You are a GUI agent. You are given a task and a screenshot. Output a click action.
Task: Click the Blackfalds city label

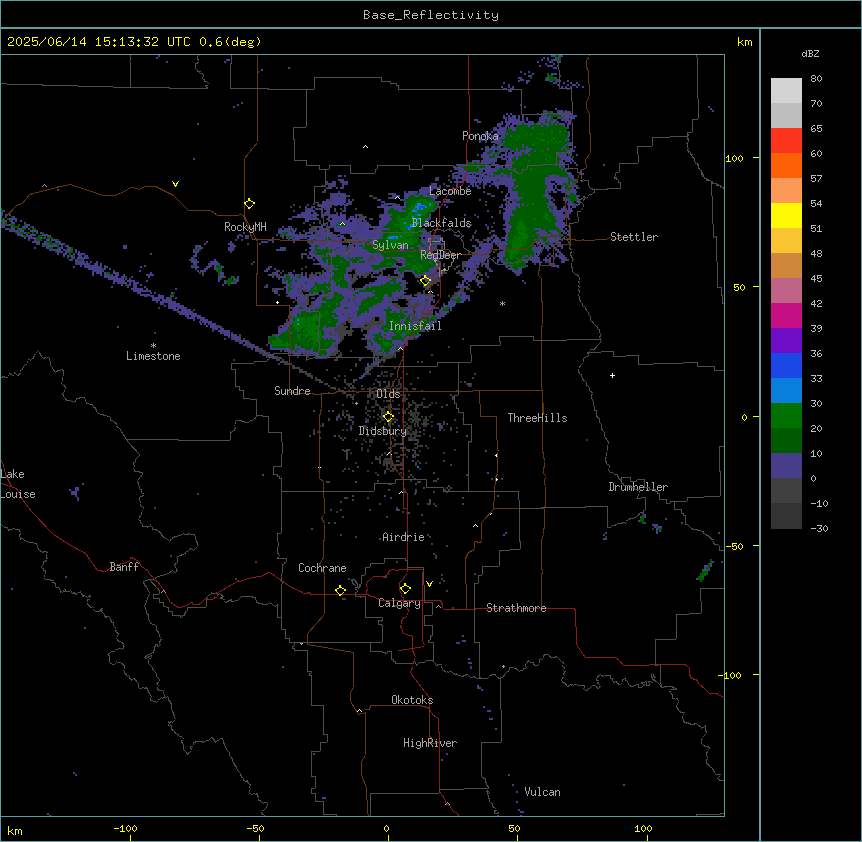[441, 223]
